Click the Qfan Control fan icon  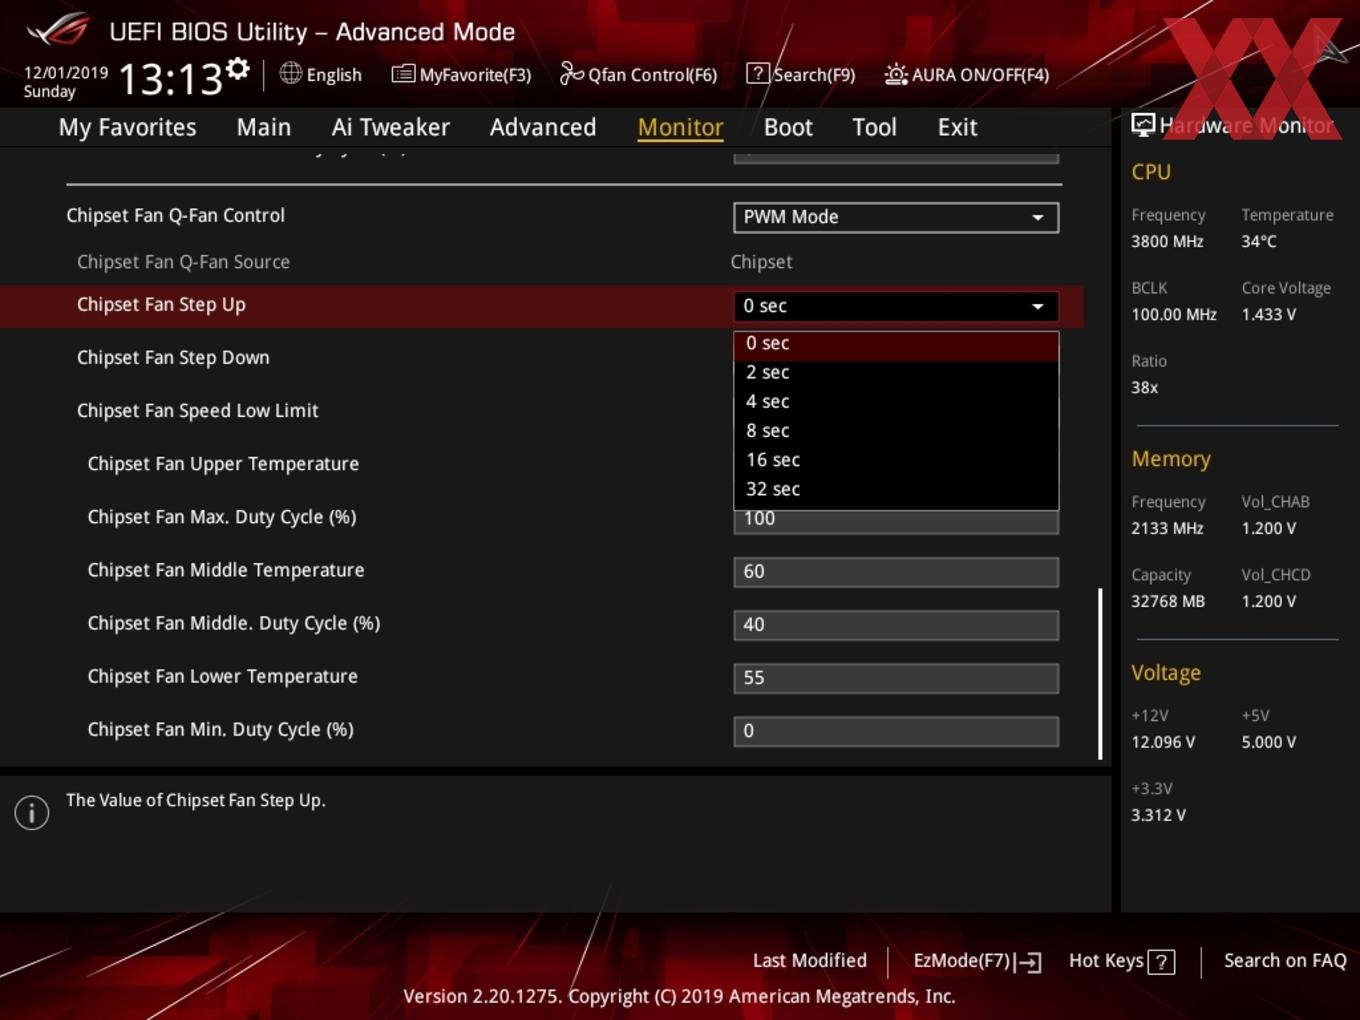(571, 73)
